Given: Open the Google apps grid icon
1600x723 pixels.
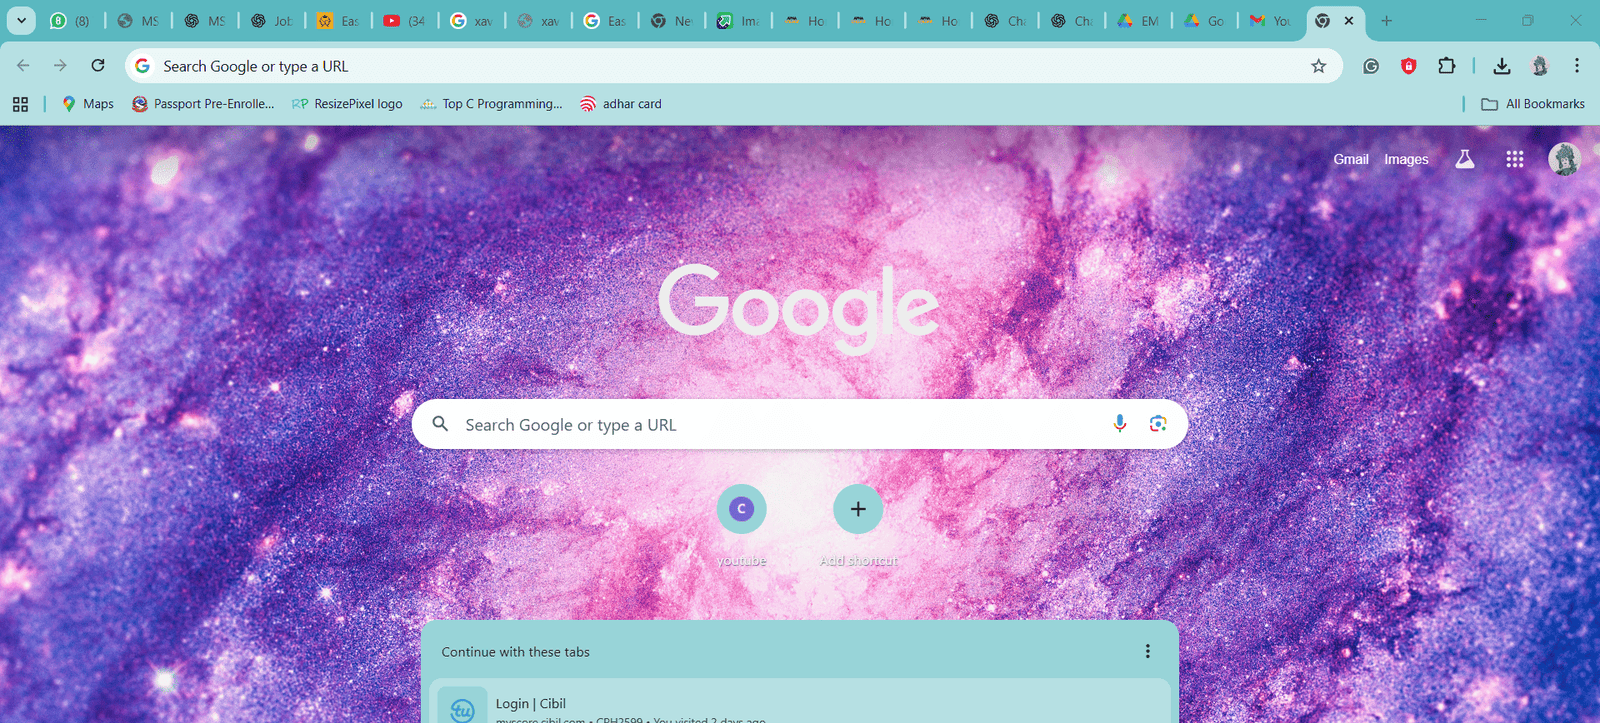Looking at the screenshot, I should (1514, 159).
